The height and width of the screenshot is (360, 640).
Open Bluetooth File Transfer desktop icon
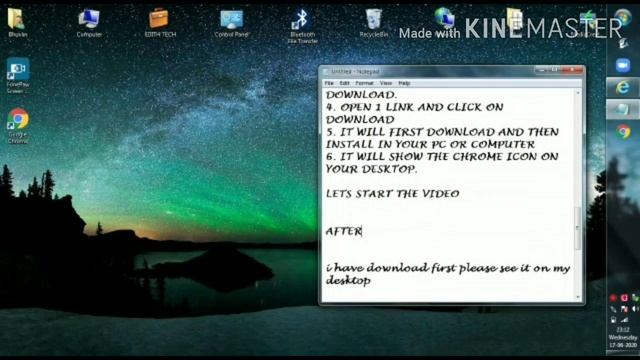tap(302, 26)
